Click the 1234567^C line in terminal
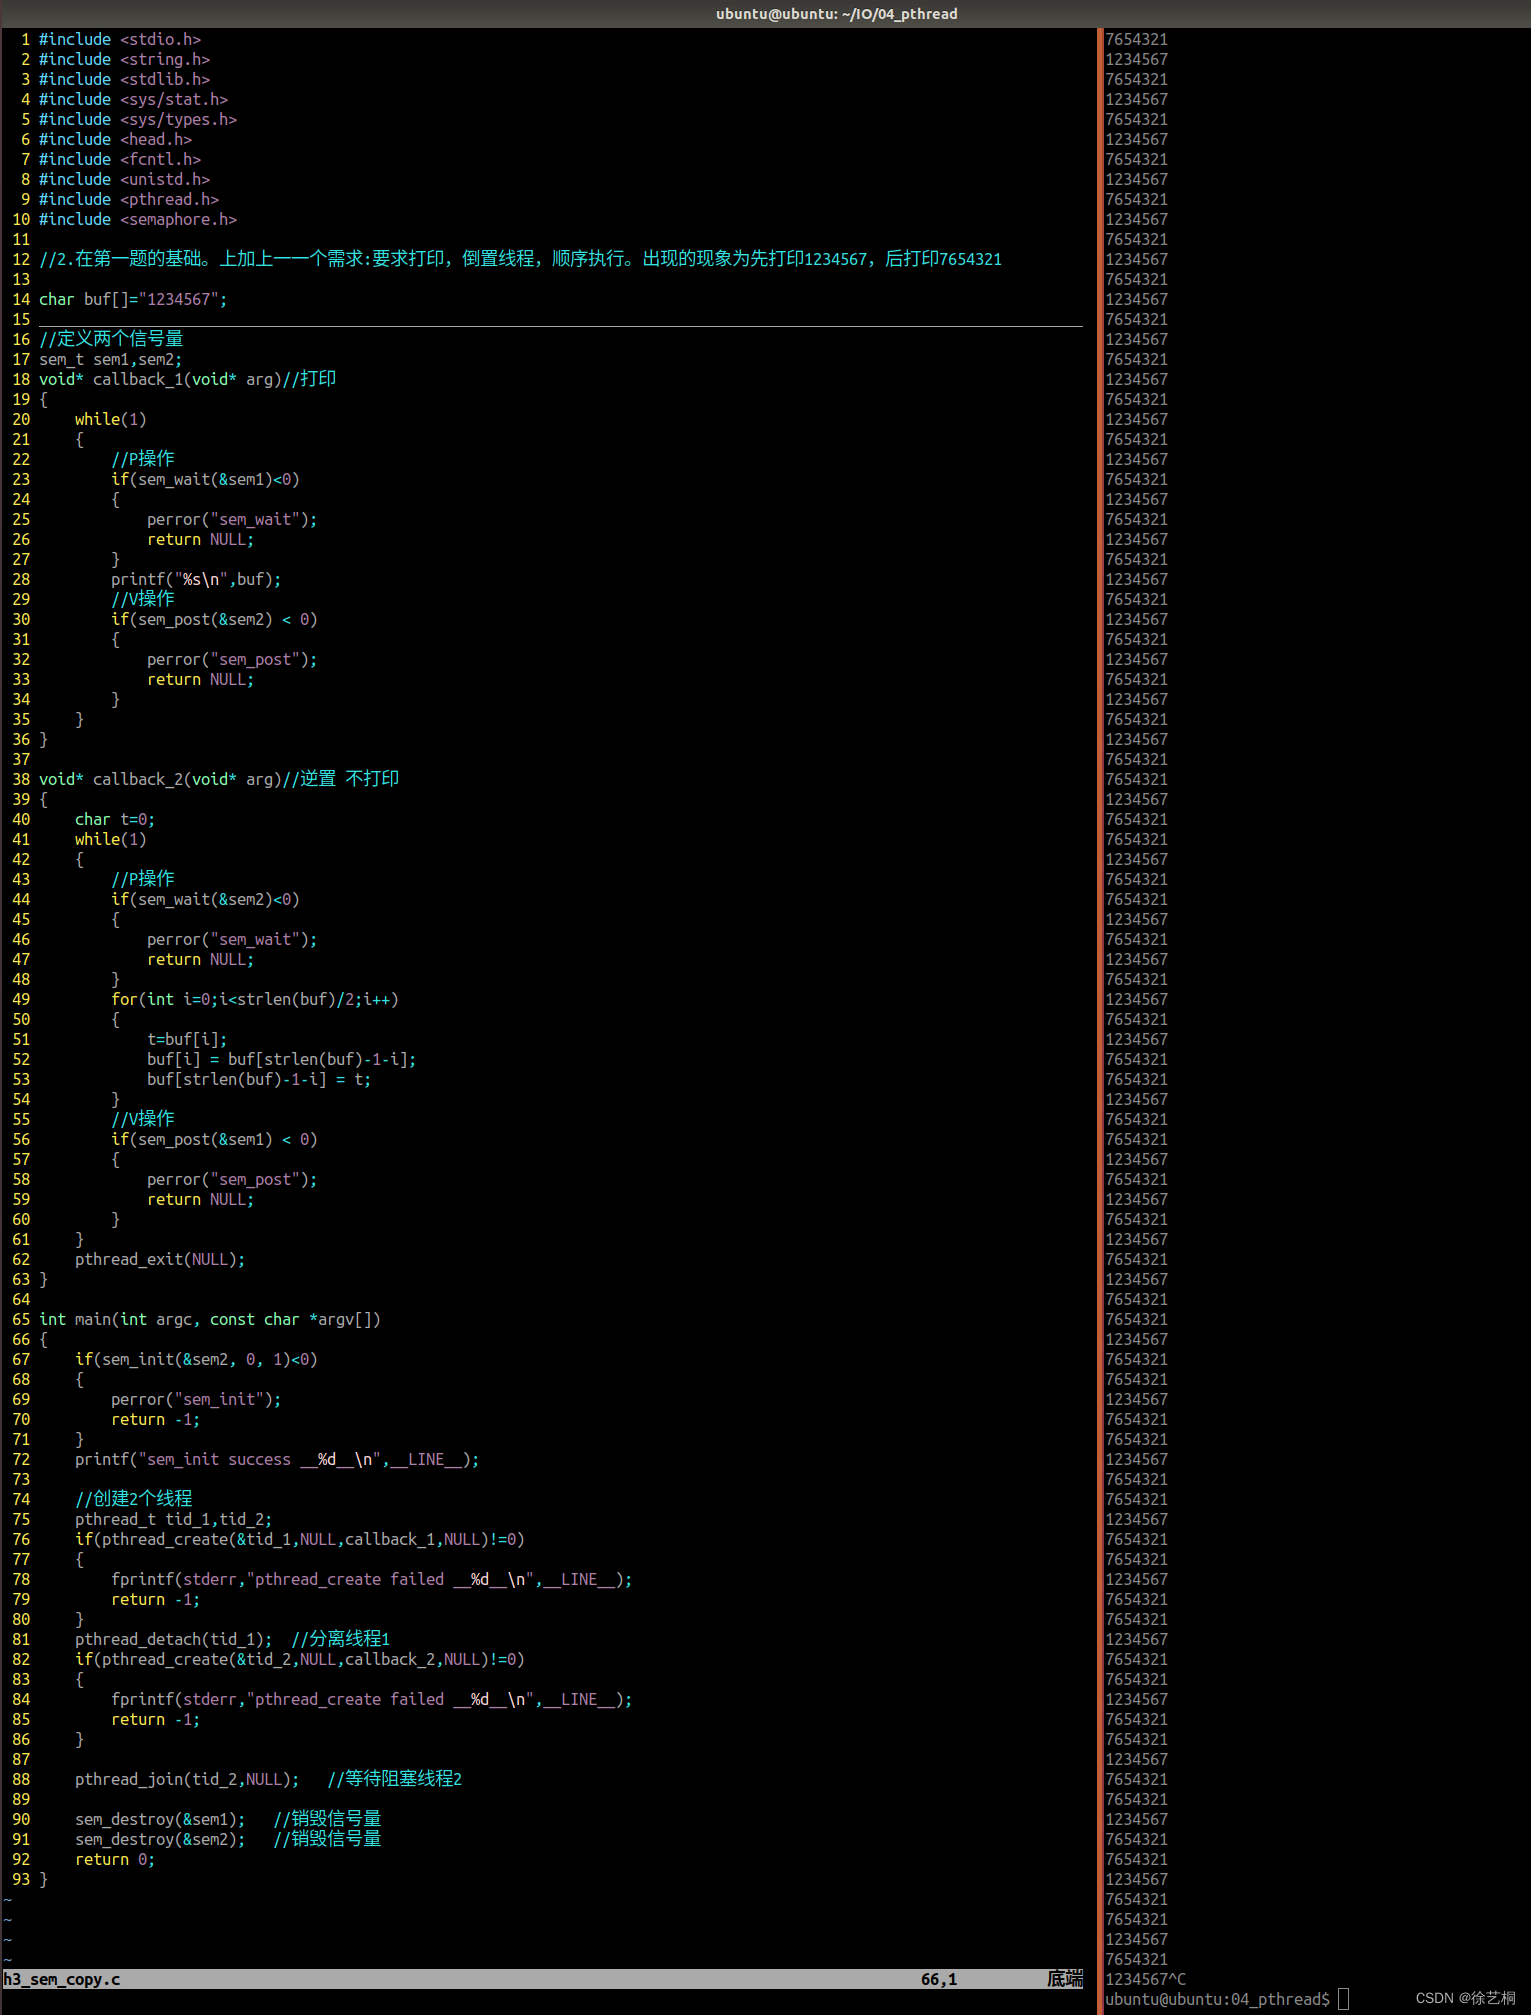Screen dimensions: 1531x2015 [x=1145, y=1979]
